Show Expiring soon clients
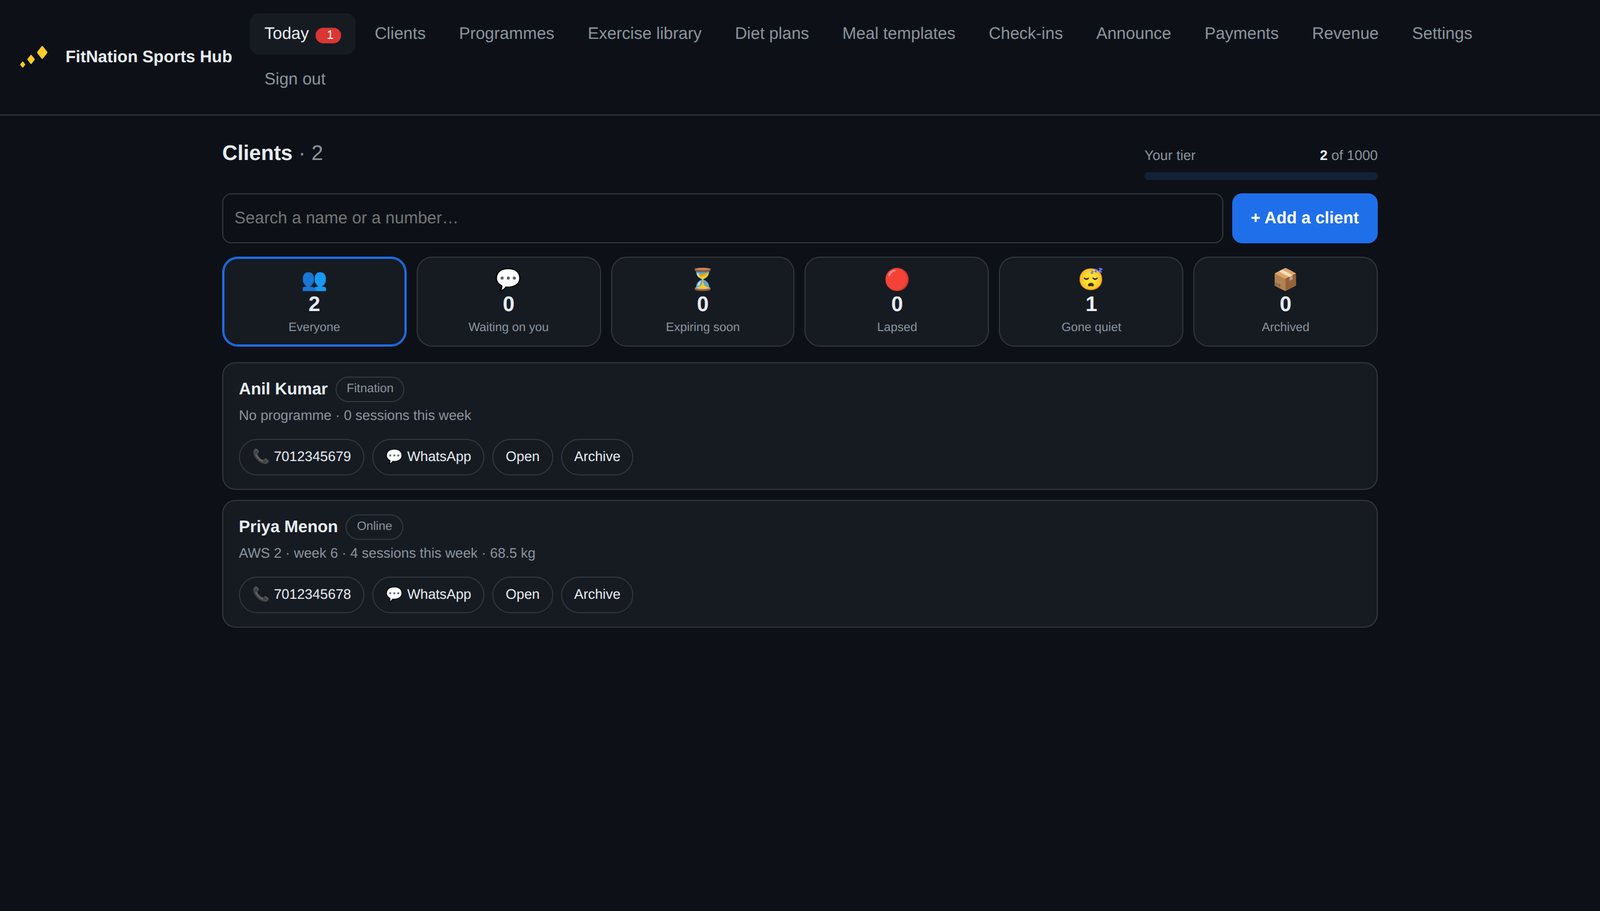 [x=702, y=302]
